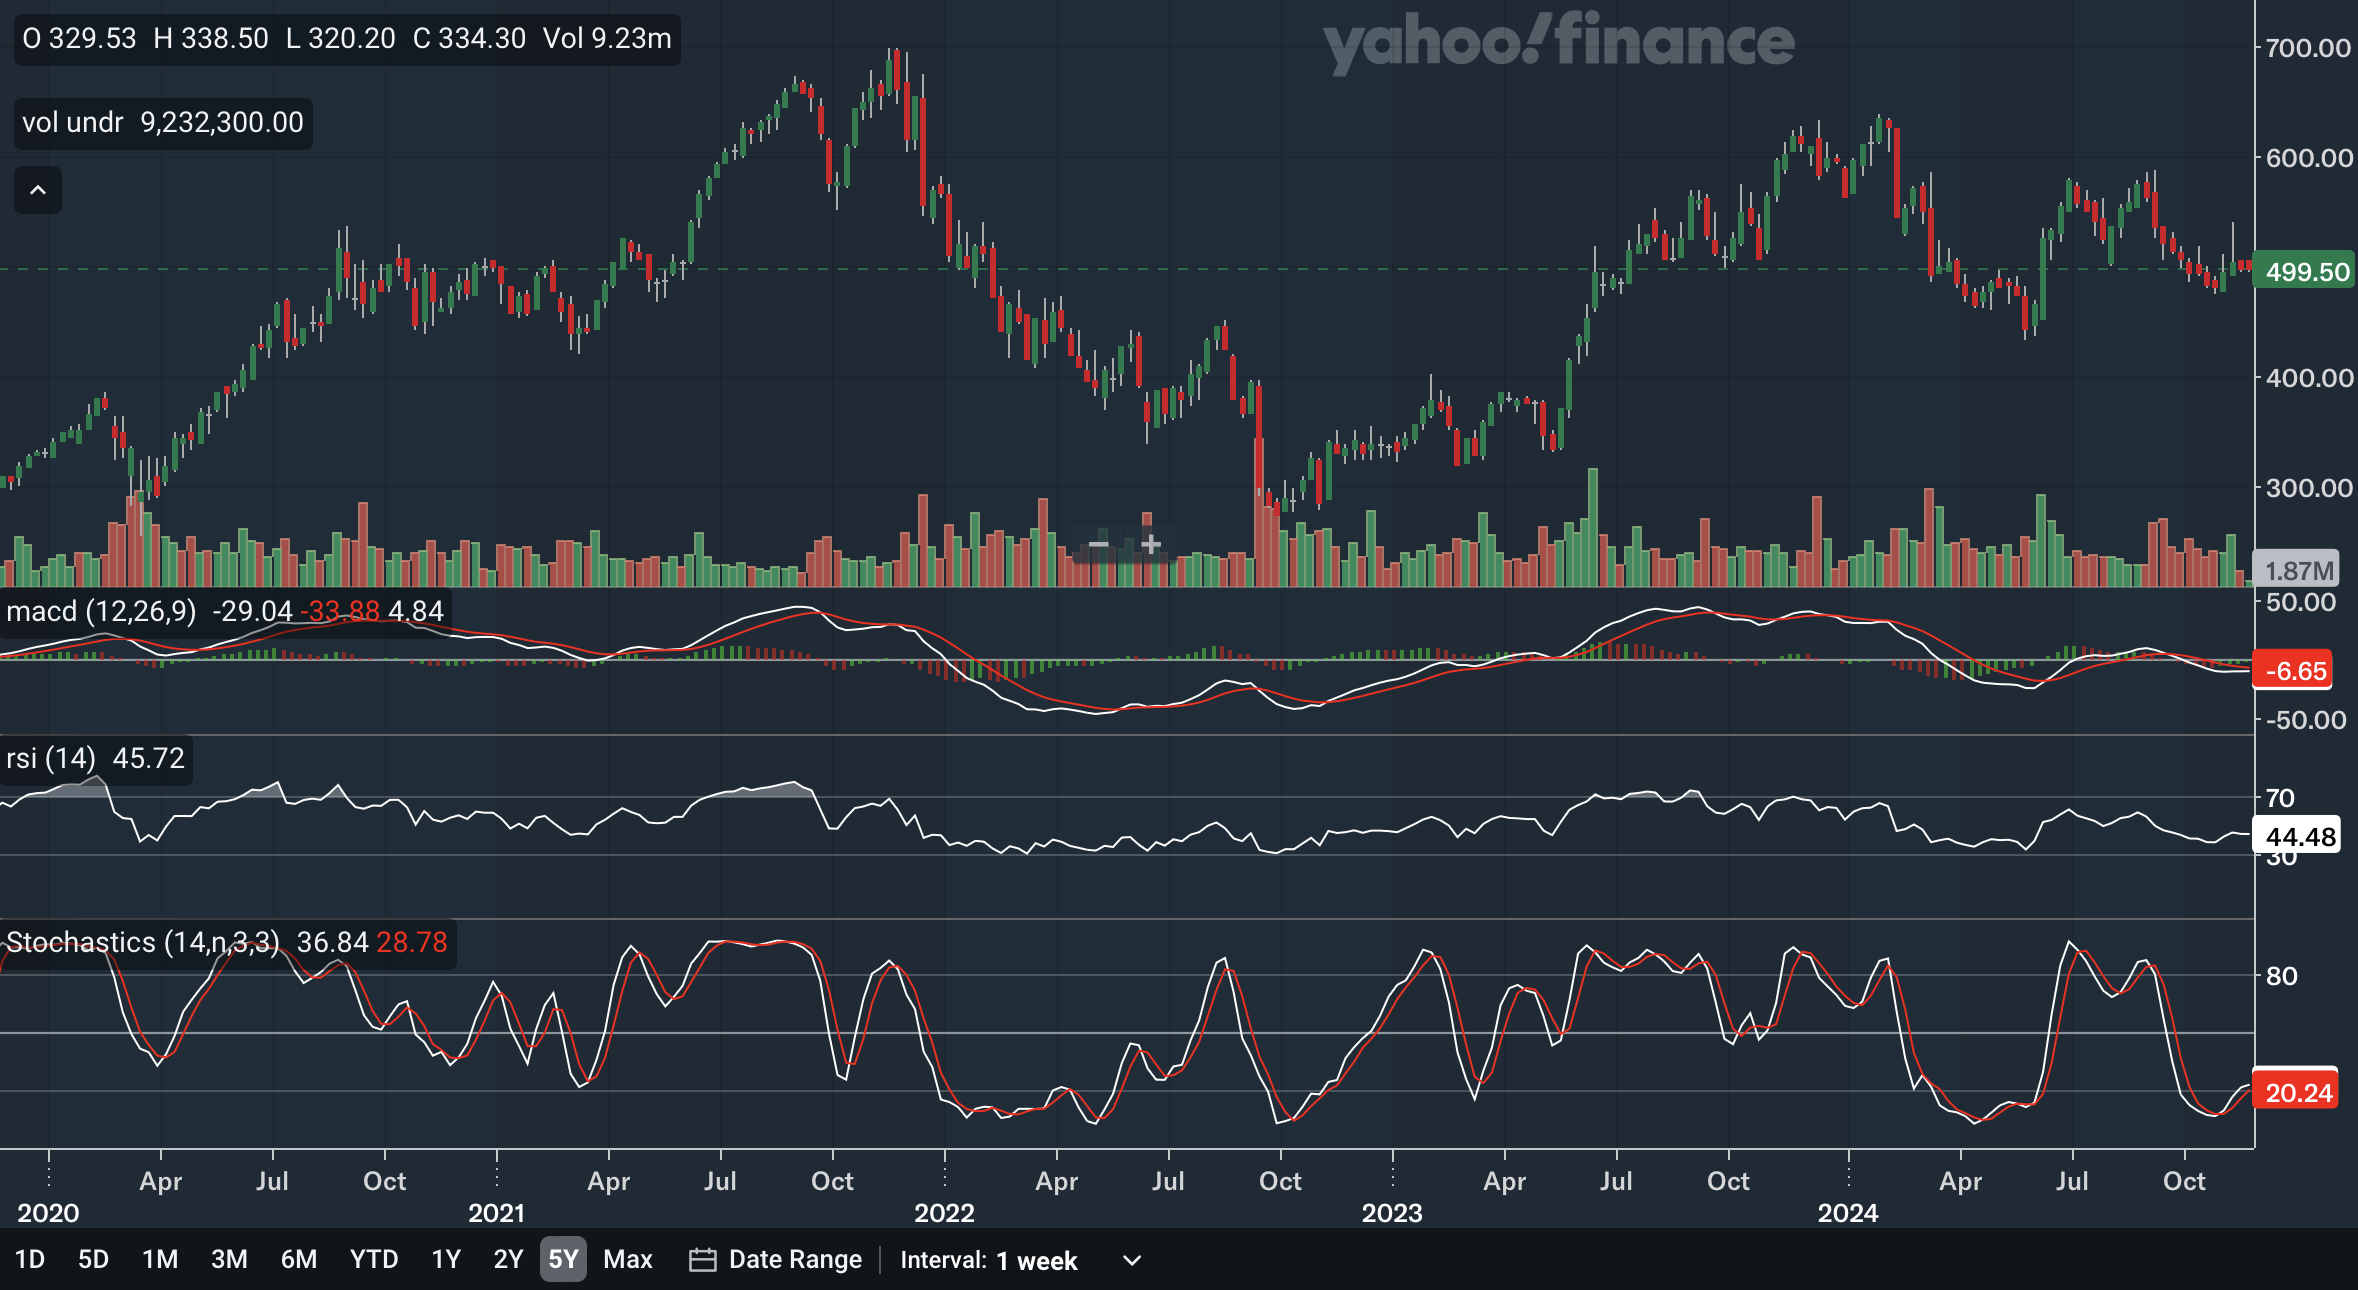
Task: Select the 1Y range
Action: tap(446, 1260)
